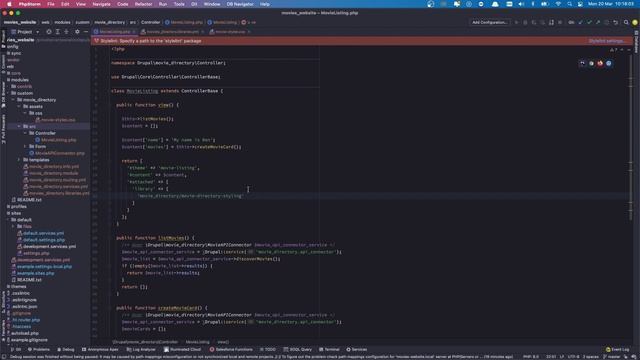Click the Git update project icon
This screenshot has height=360, width=640.
pos(580,22)
